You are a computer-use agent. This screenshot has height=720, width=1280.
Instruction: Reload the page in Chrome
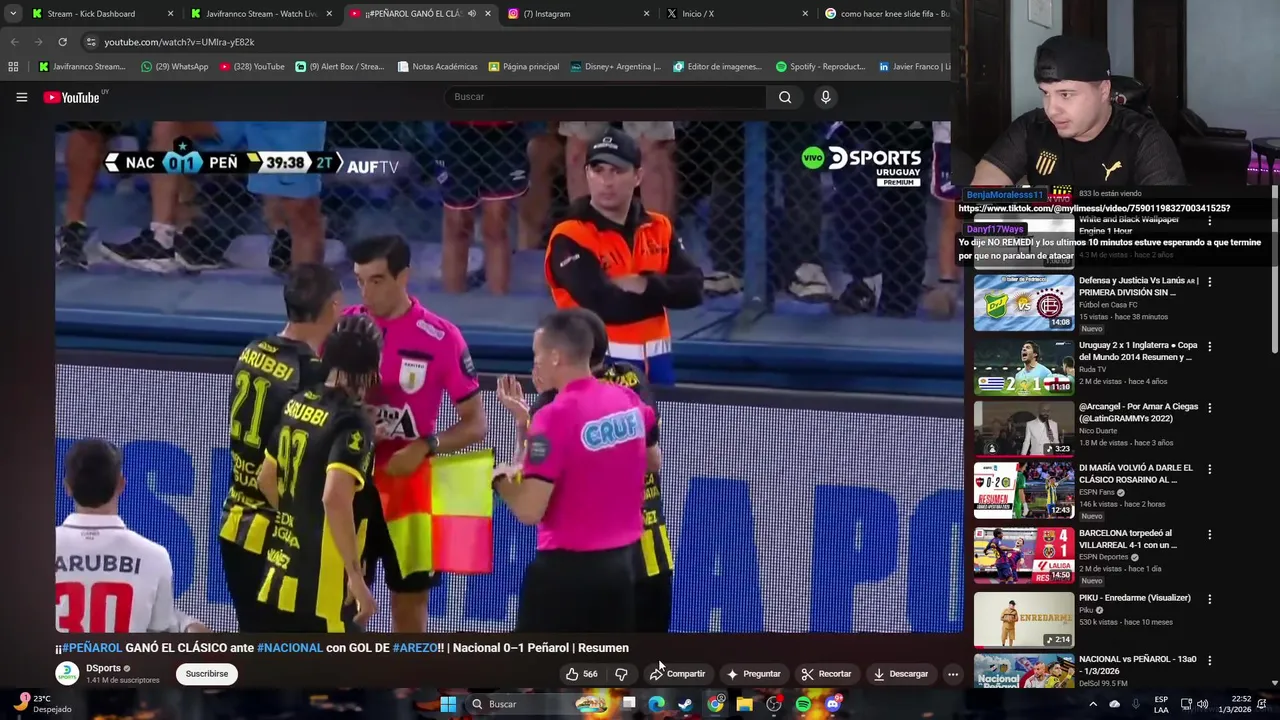(x=62, y=42)
